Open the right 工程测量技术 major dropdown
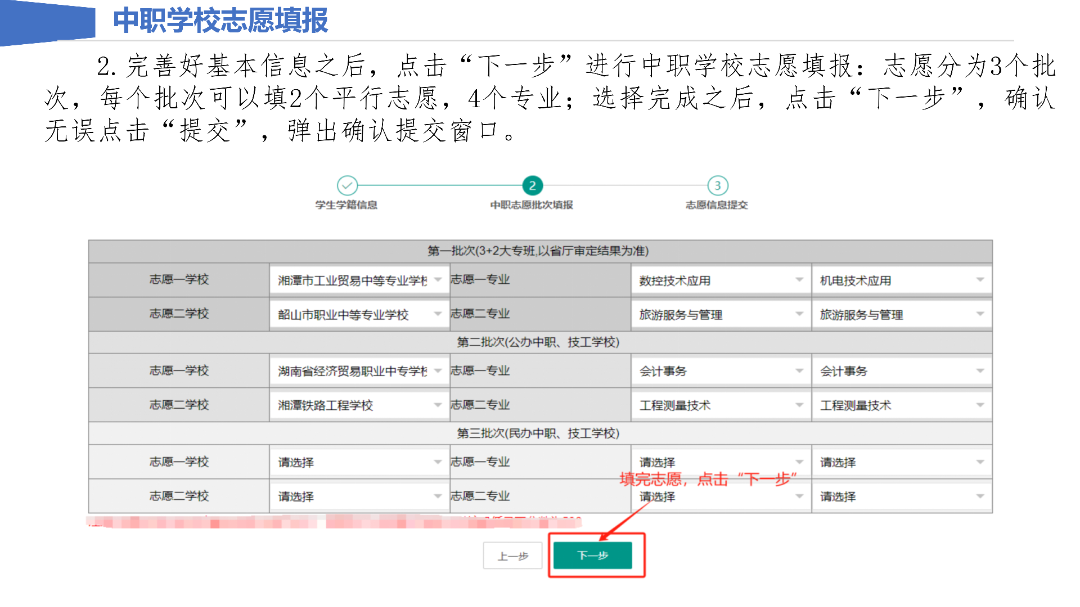Viewport: 1080px width, 607px height. pos(902,405)
